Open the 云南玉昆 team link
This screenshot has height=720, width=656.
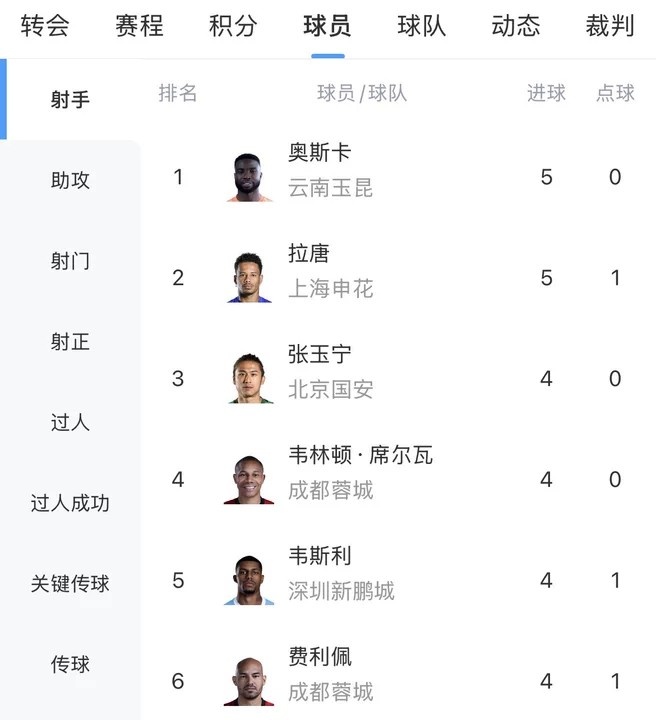[330, 188]
